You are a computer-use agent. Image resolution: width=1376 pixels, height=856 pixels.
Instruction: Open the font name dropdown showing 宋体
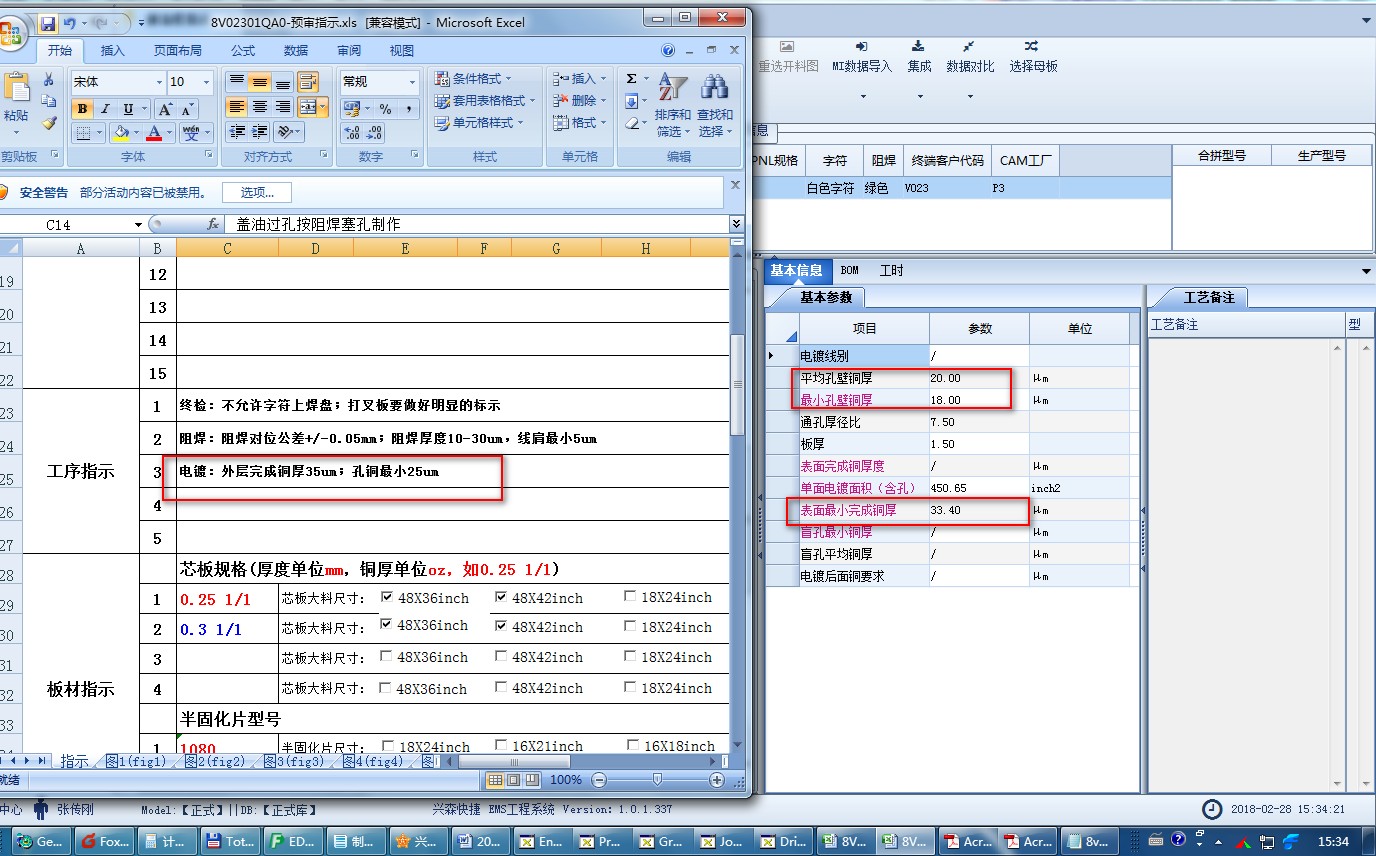pos(159,82)
